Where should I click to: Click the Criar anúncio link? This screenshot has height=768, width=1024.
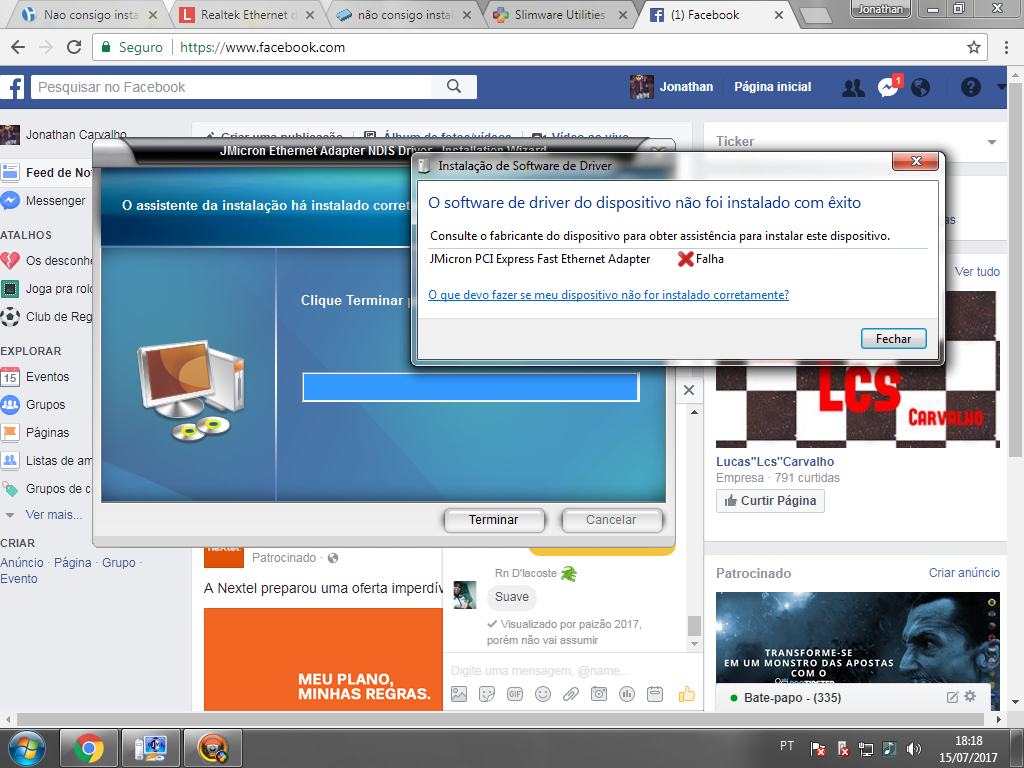pyautogui.click(x=964, y=573)
